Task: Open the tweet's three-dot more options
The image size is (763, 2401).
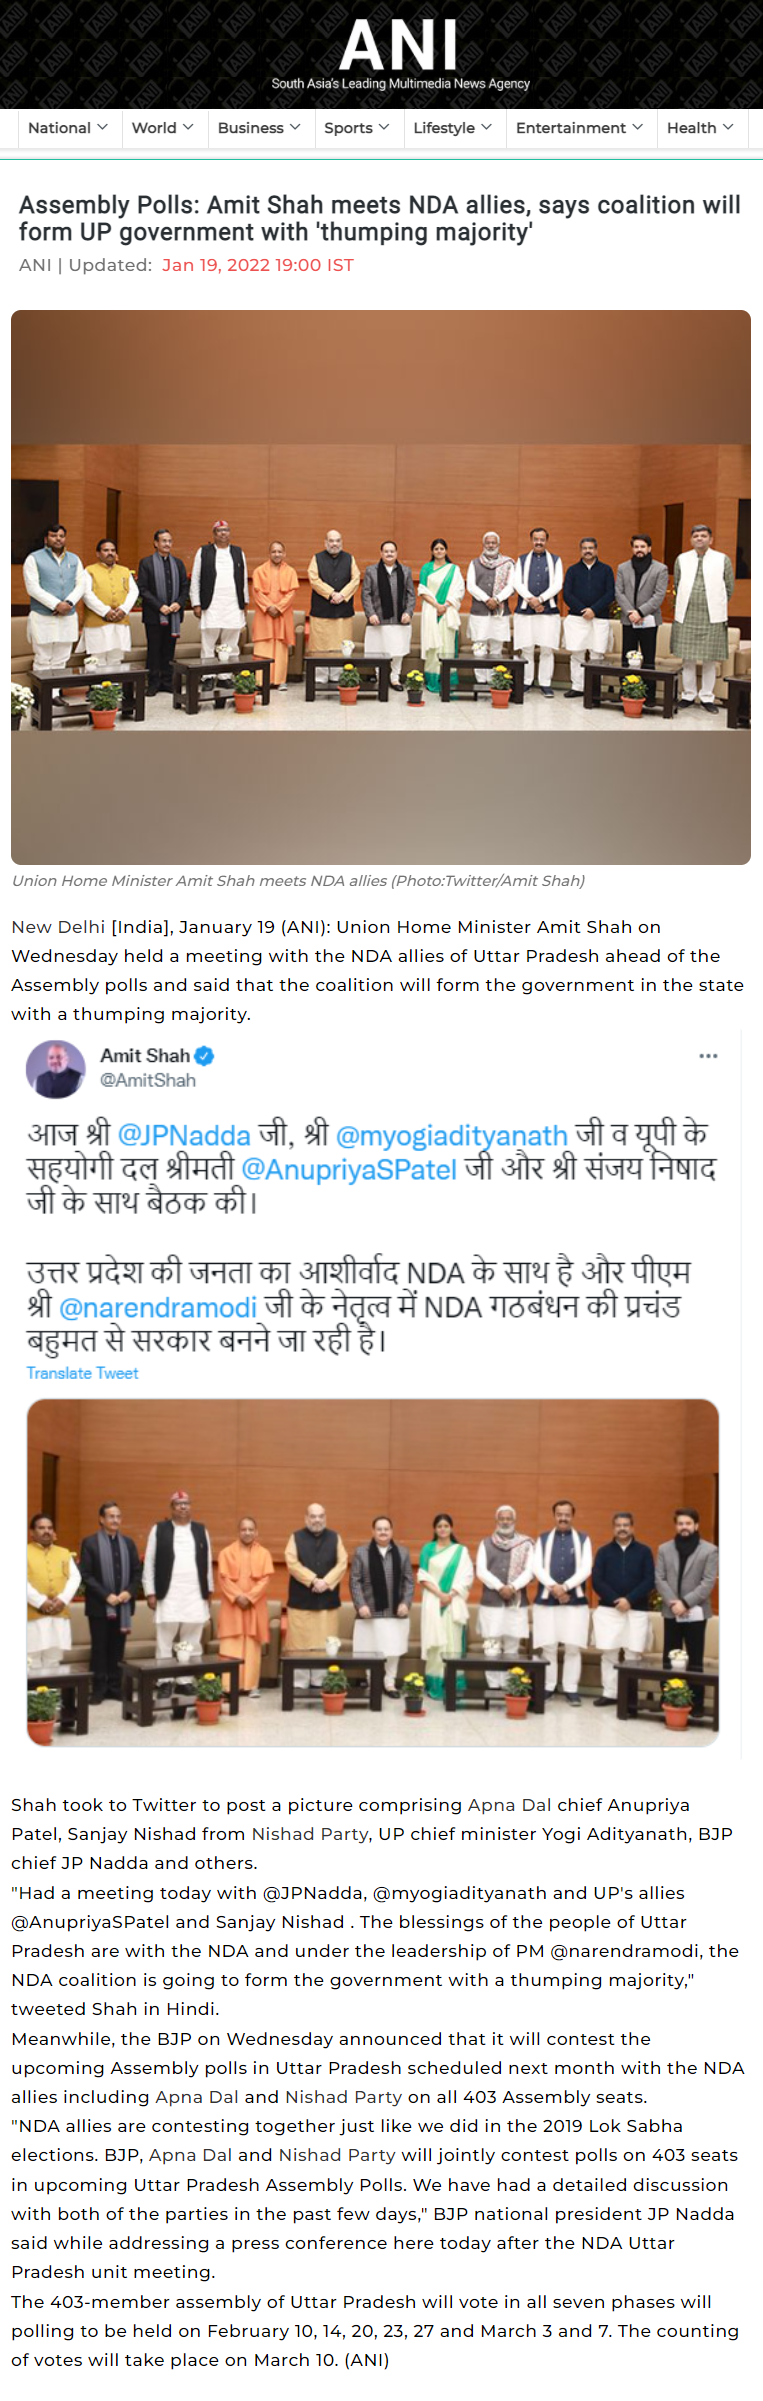Action: [708, 1056]
